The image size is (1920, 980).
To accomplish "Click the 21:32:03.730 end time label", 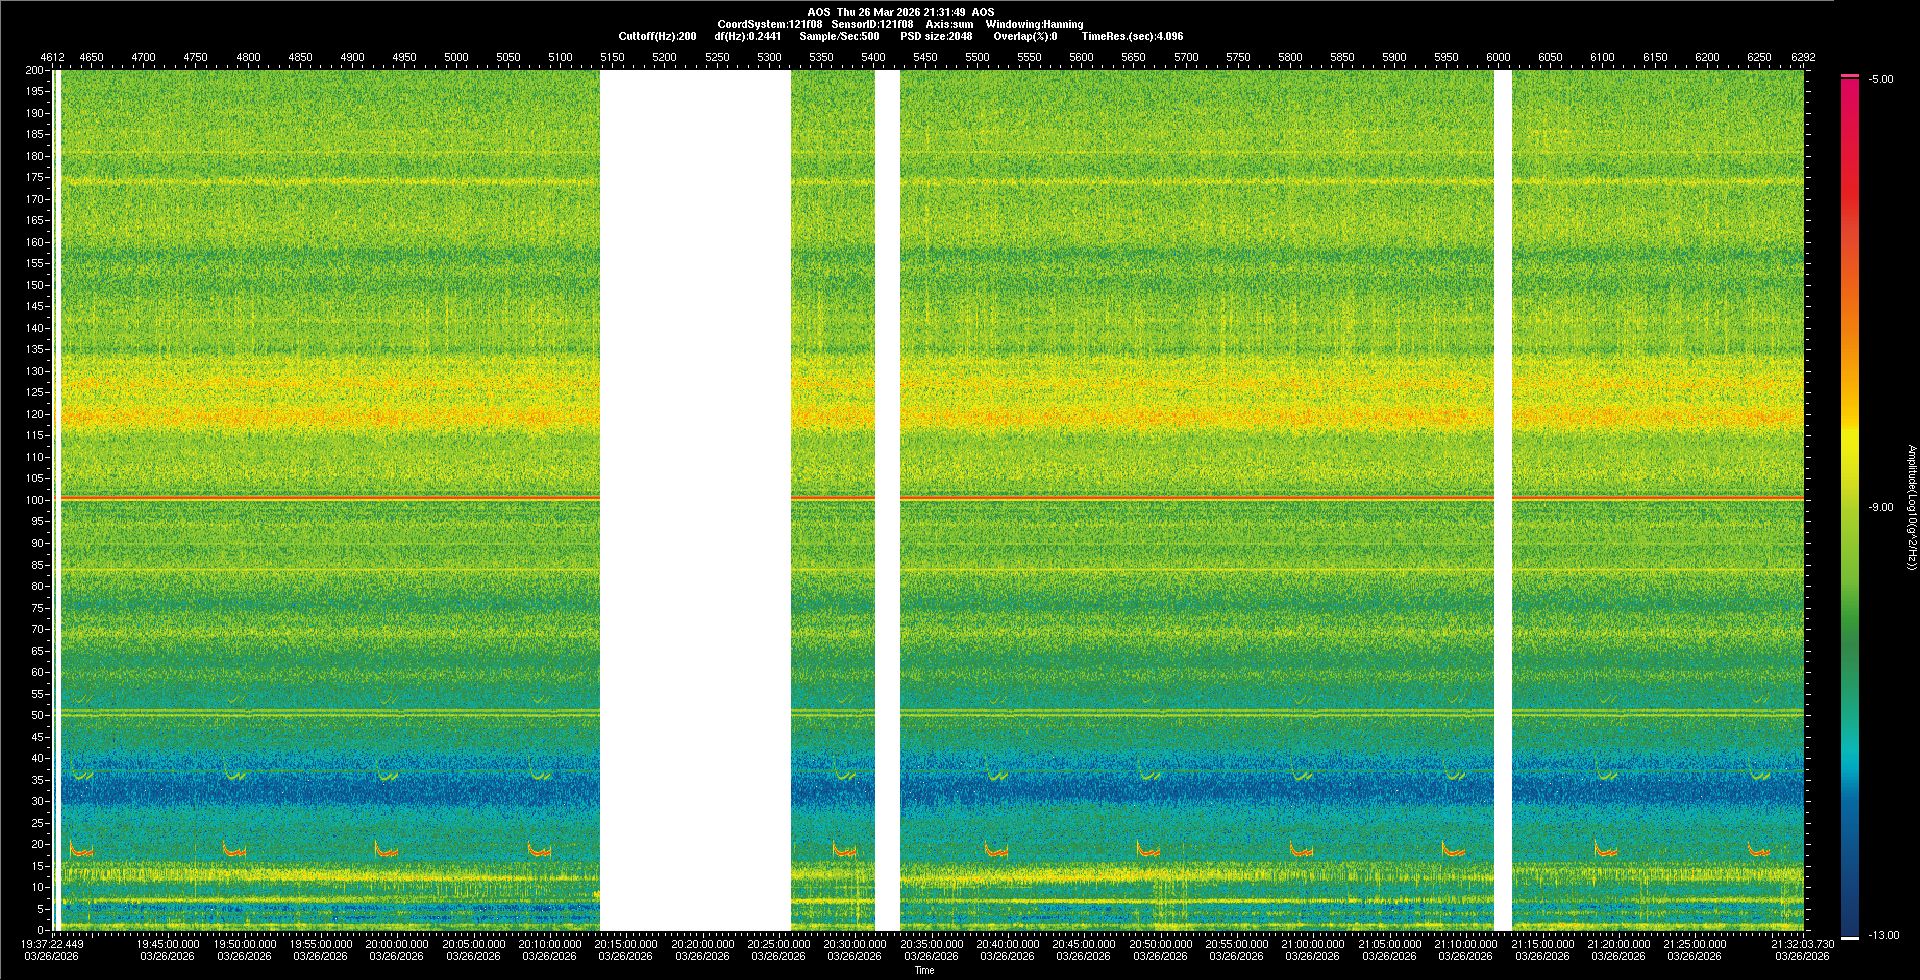I will pos(1802,944).
